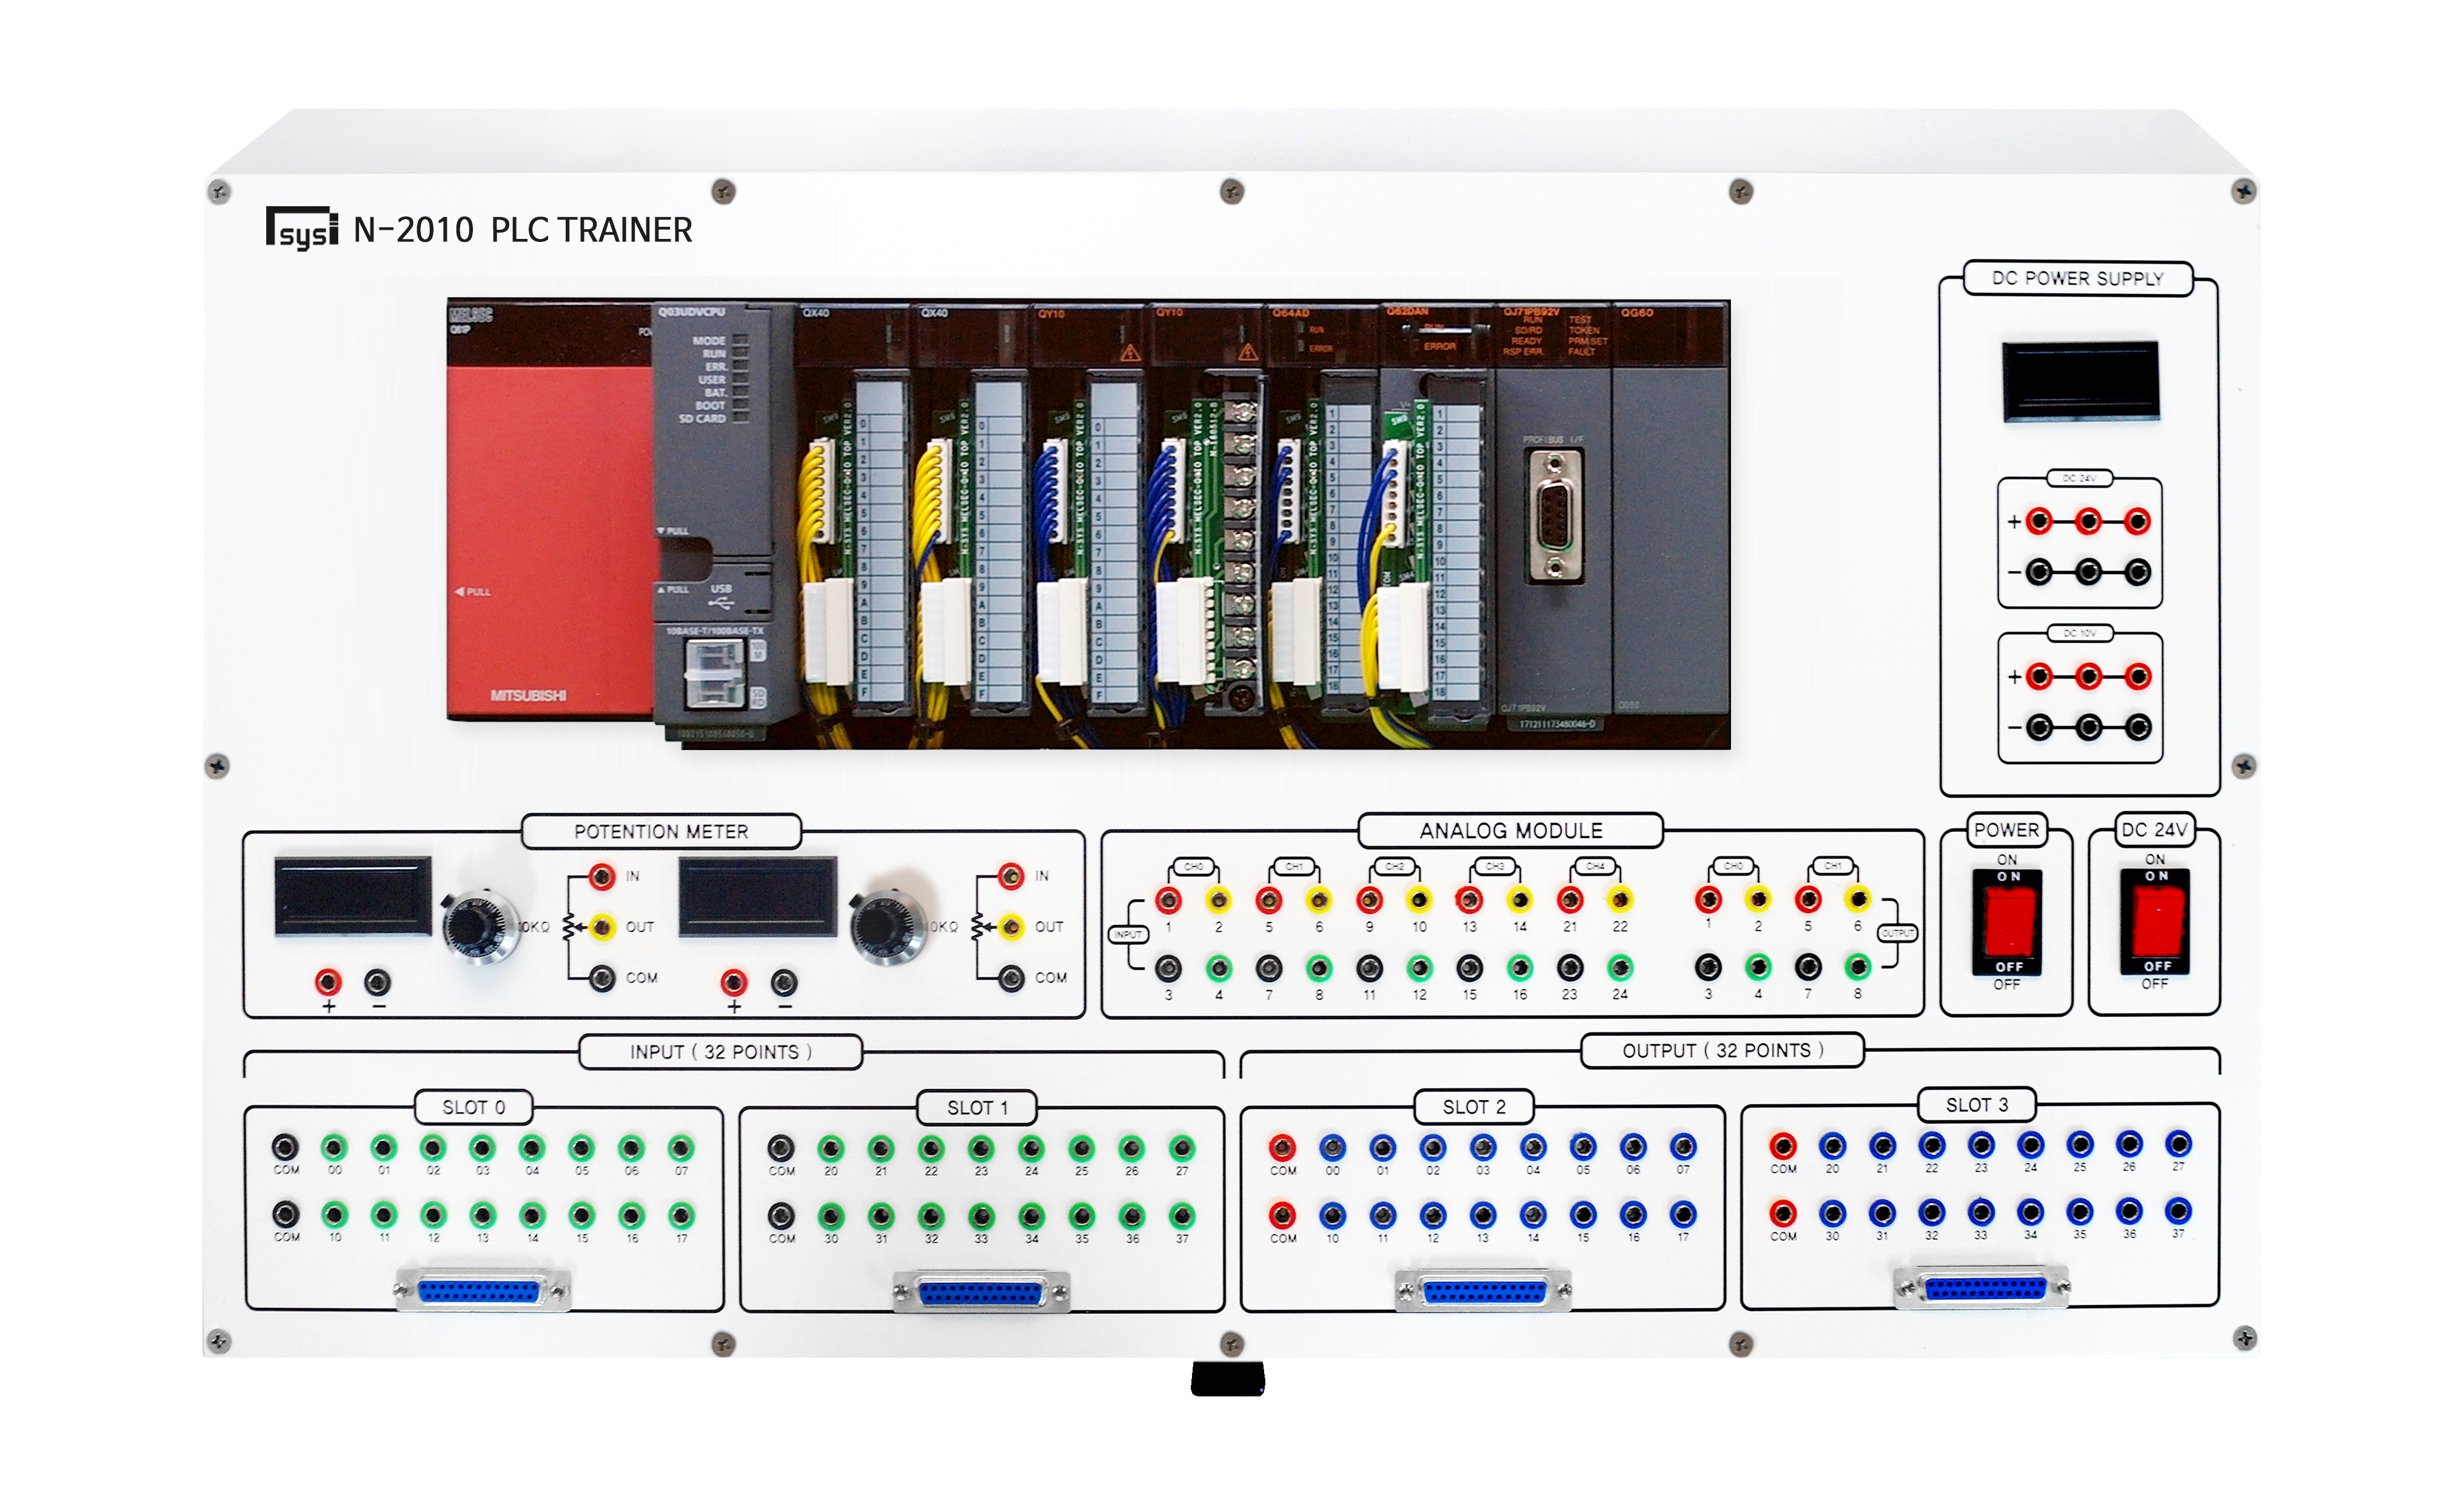This screenshot has width=2464, height=1505.
Task: Click the OUTPUT ( 32 POINTS ) label
Action: (x=1723, y=1050)
